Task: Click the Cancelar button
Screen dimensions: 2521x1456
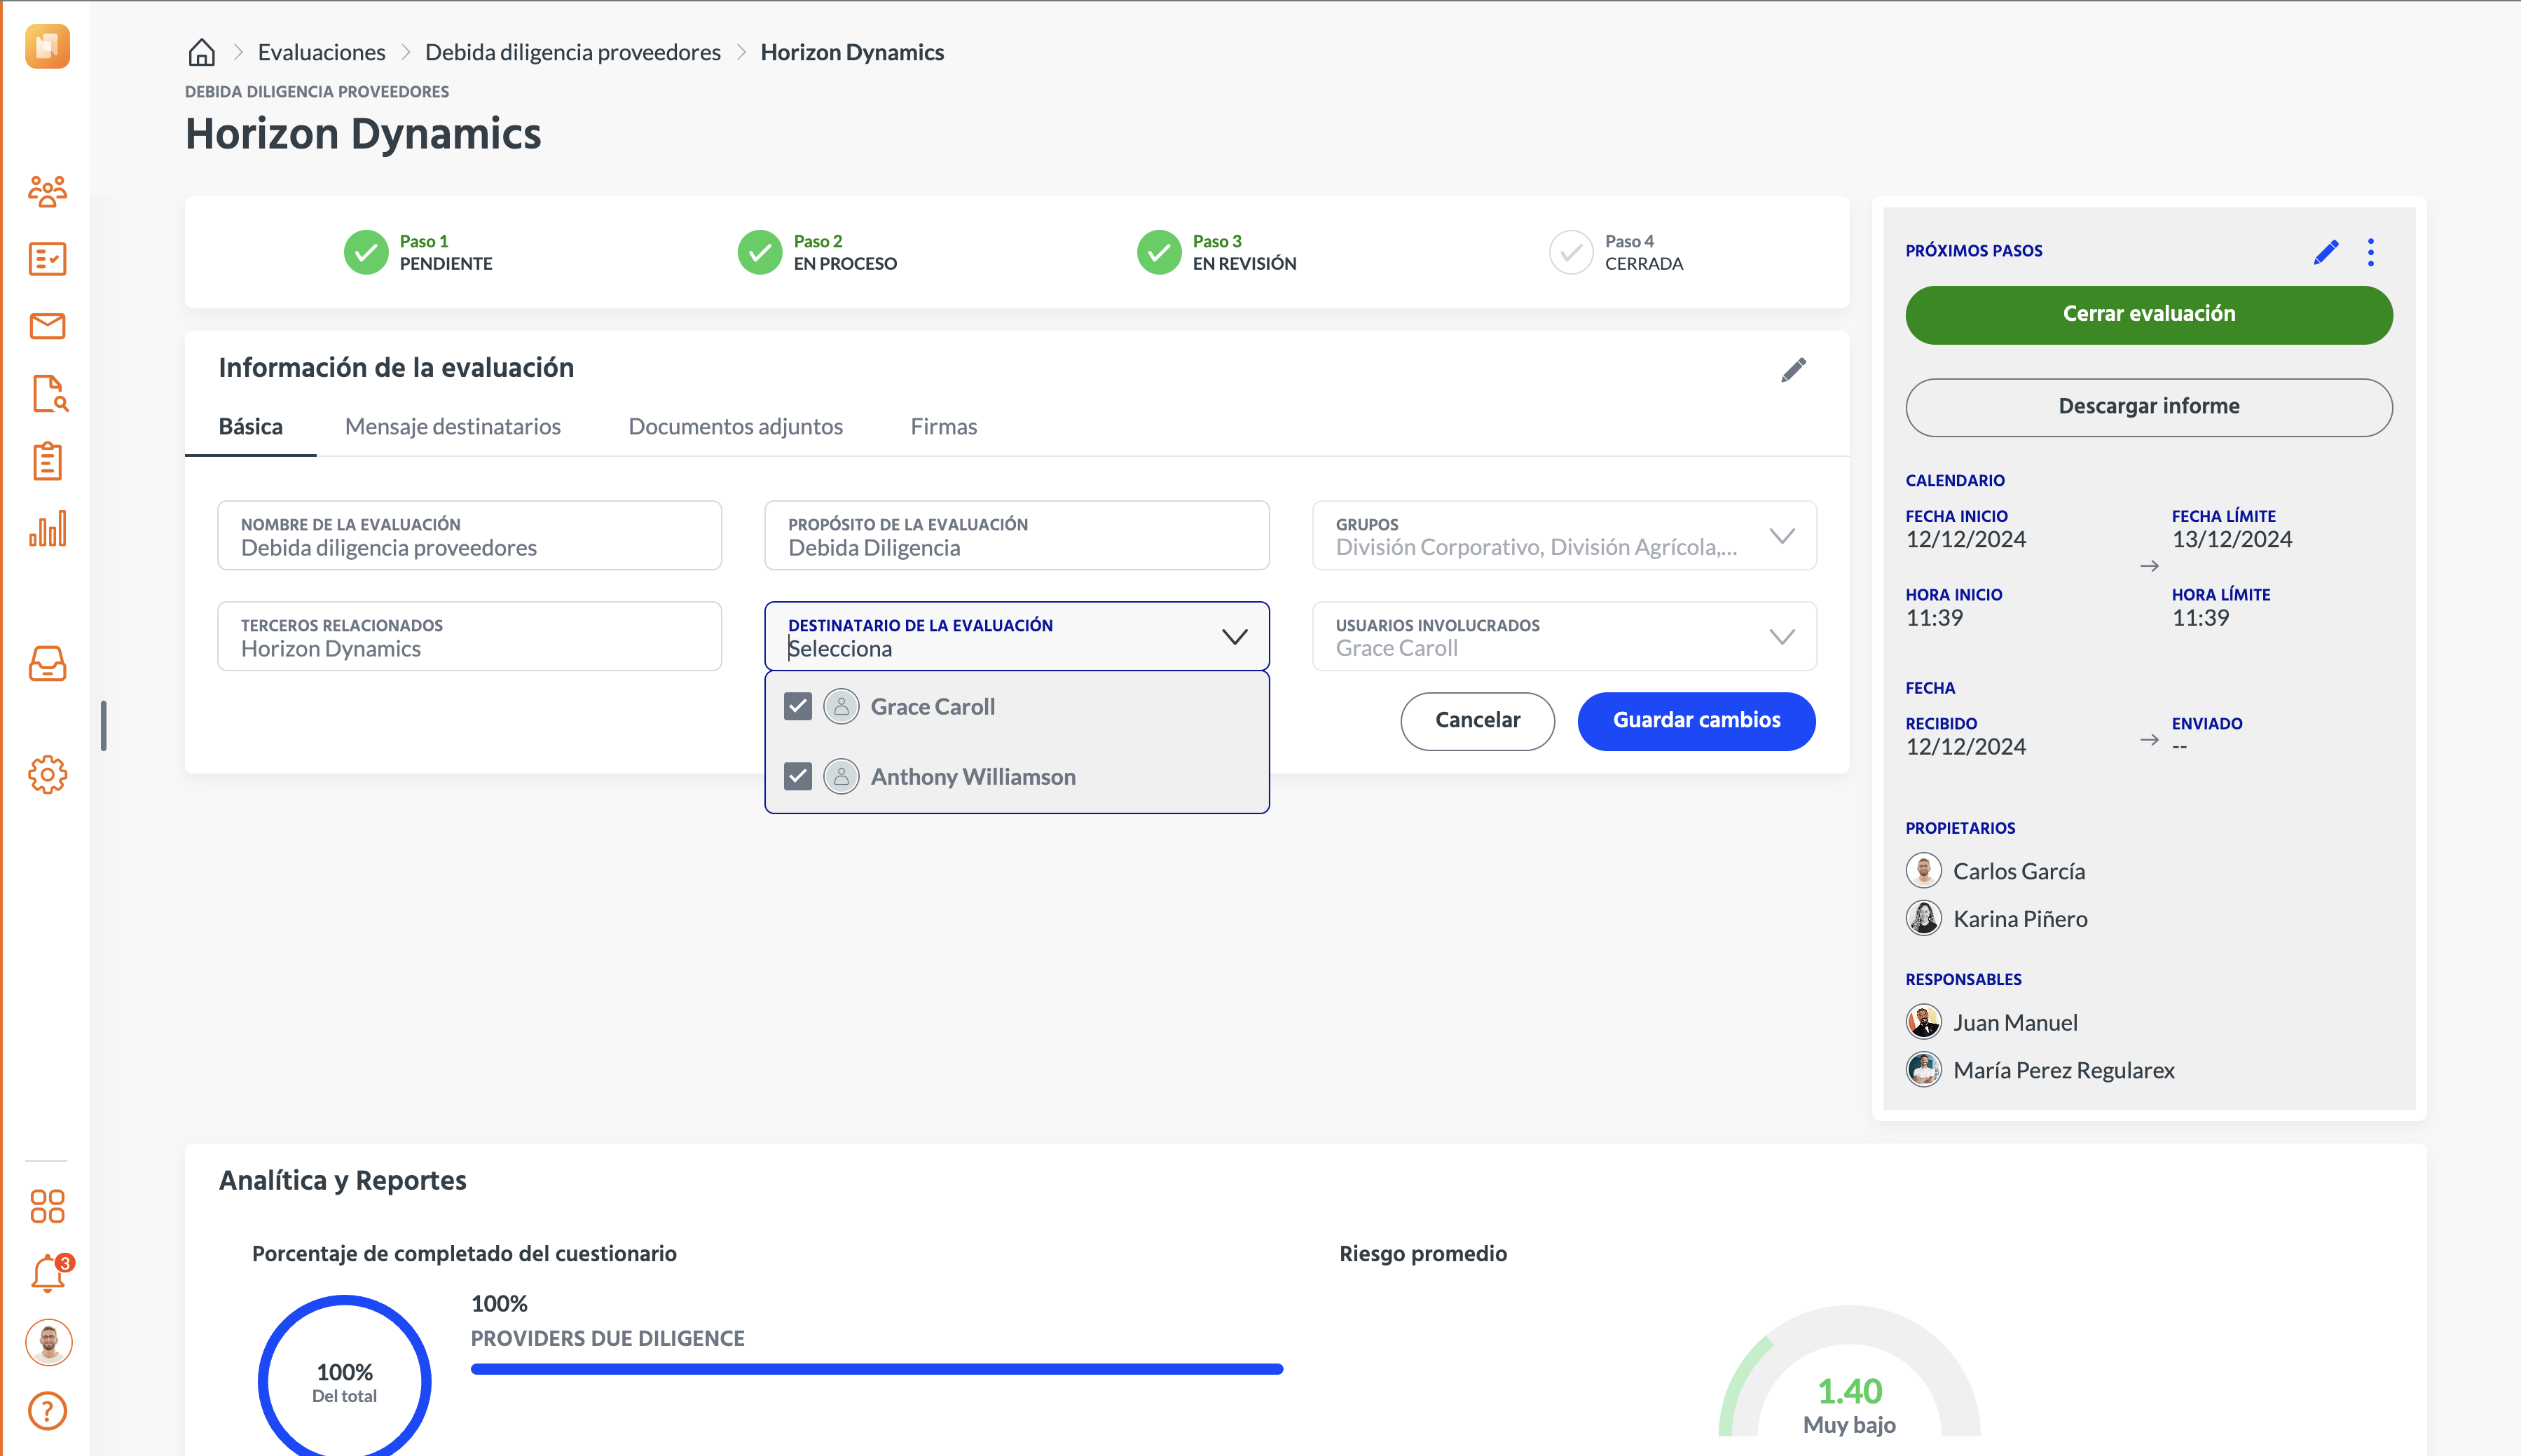Action: coord(1478,721)
